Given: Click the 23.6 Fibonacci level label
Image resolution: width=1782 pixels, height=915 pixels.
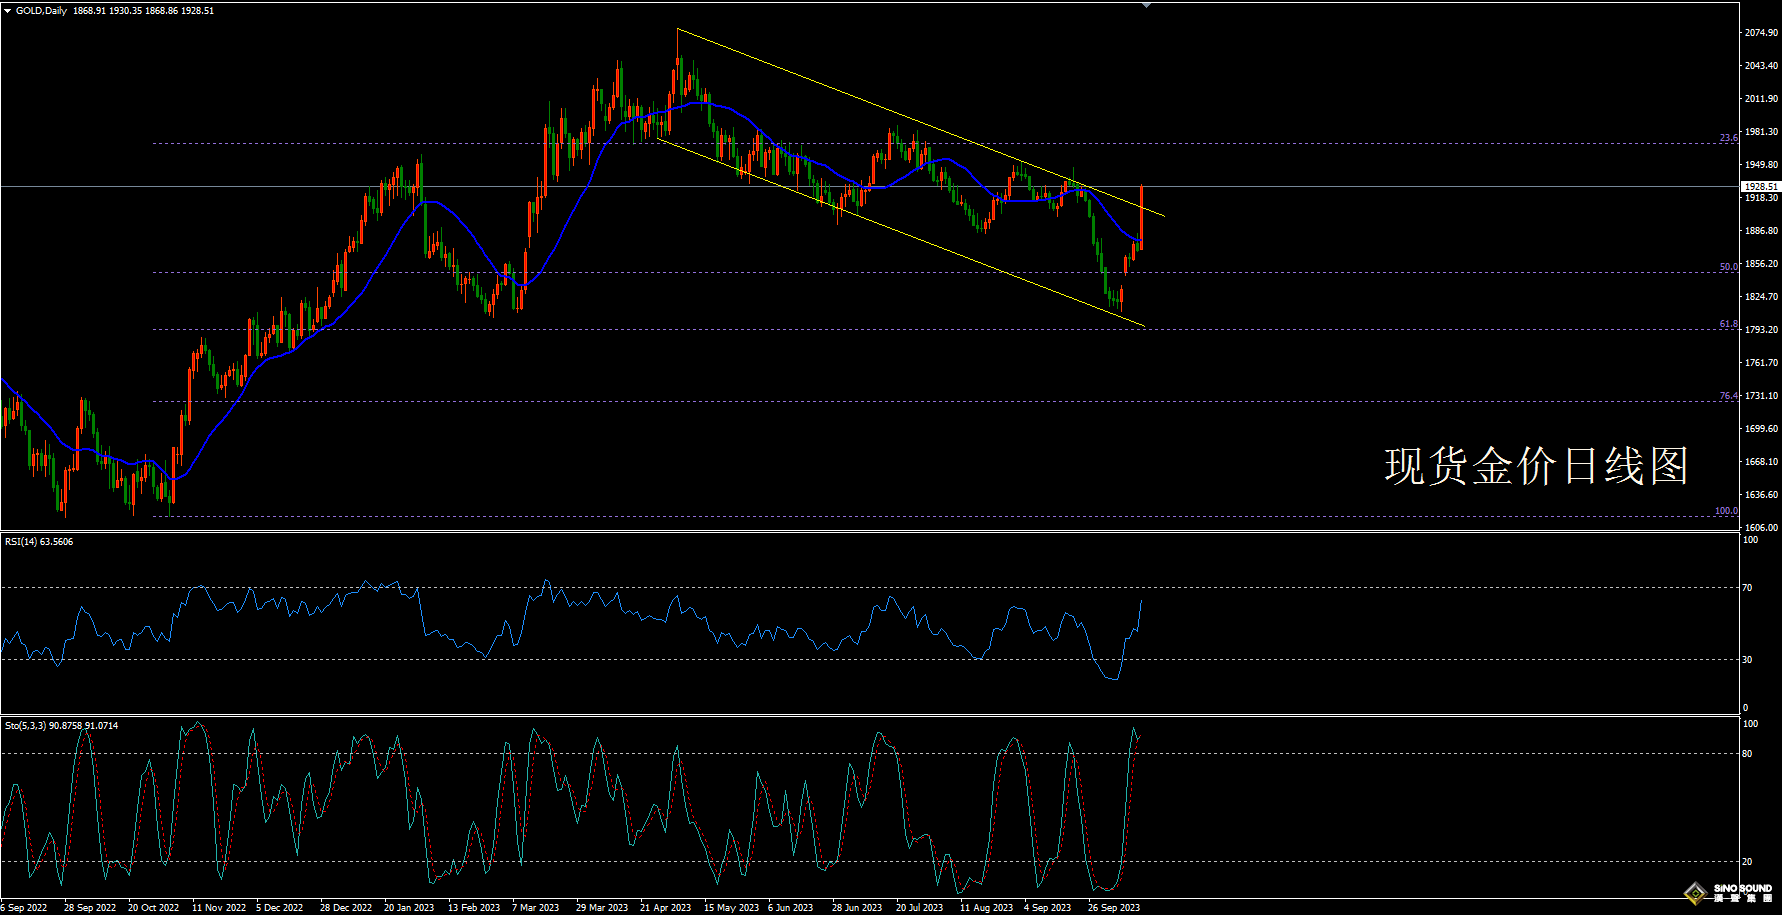Looking at the screenshot, I should (x=1728, y=138).
